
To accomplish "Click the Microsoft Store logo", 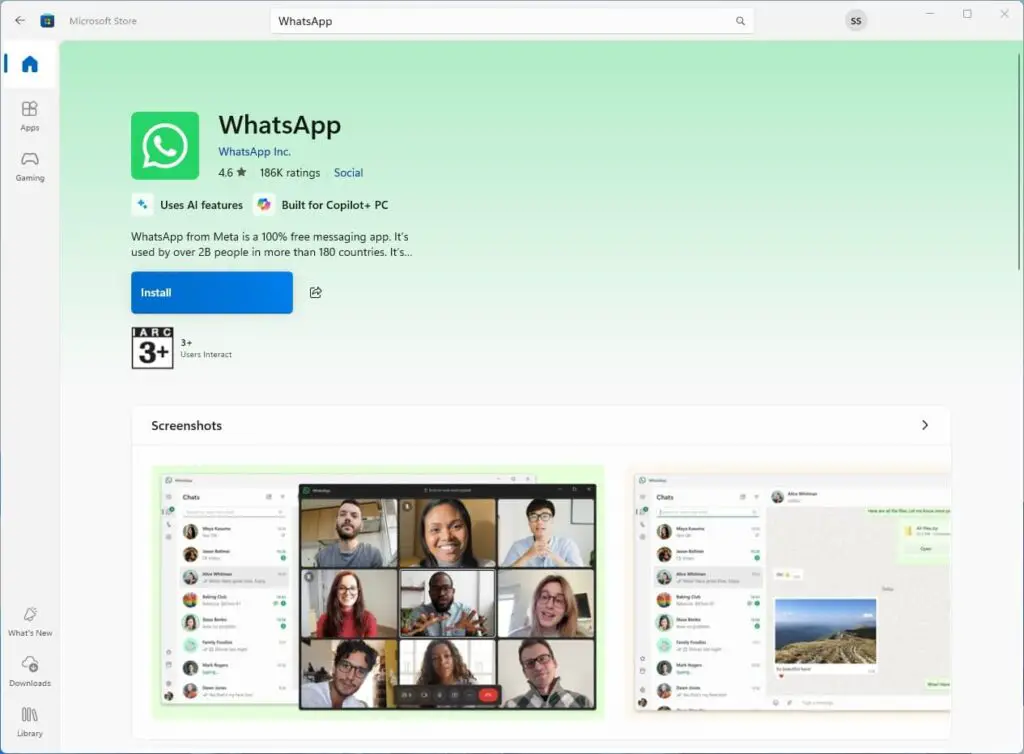I will (47, 20).
